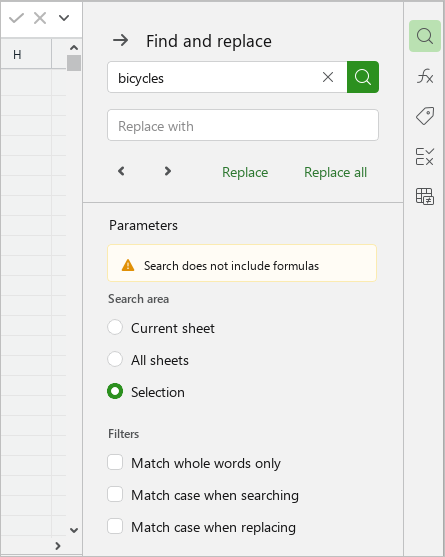Viewport: 445px width, 557px height.
Task: Open table compare sidebar icon
Action: click(x=425, y=196)
